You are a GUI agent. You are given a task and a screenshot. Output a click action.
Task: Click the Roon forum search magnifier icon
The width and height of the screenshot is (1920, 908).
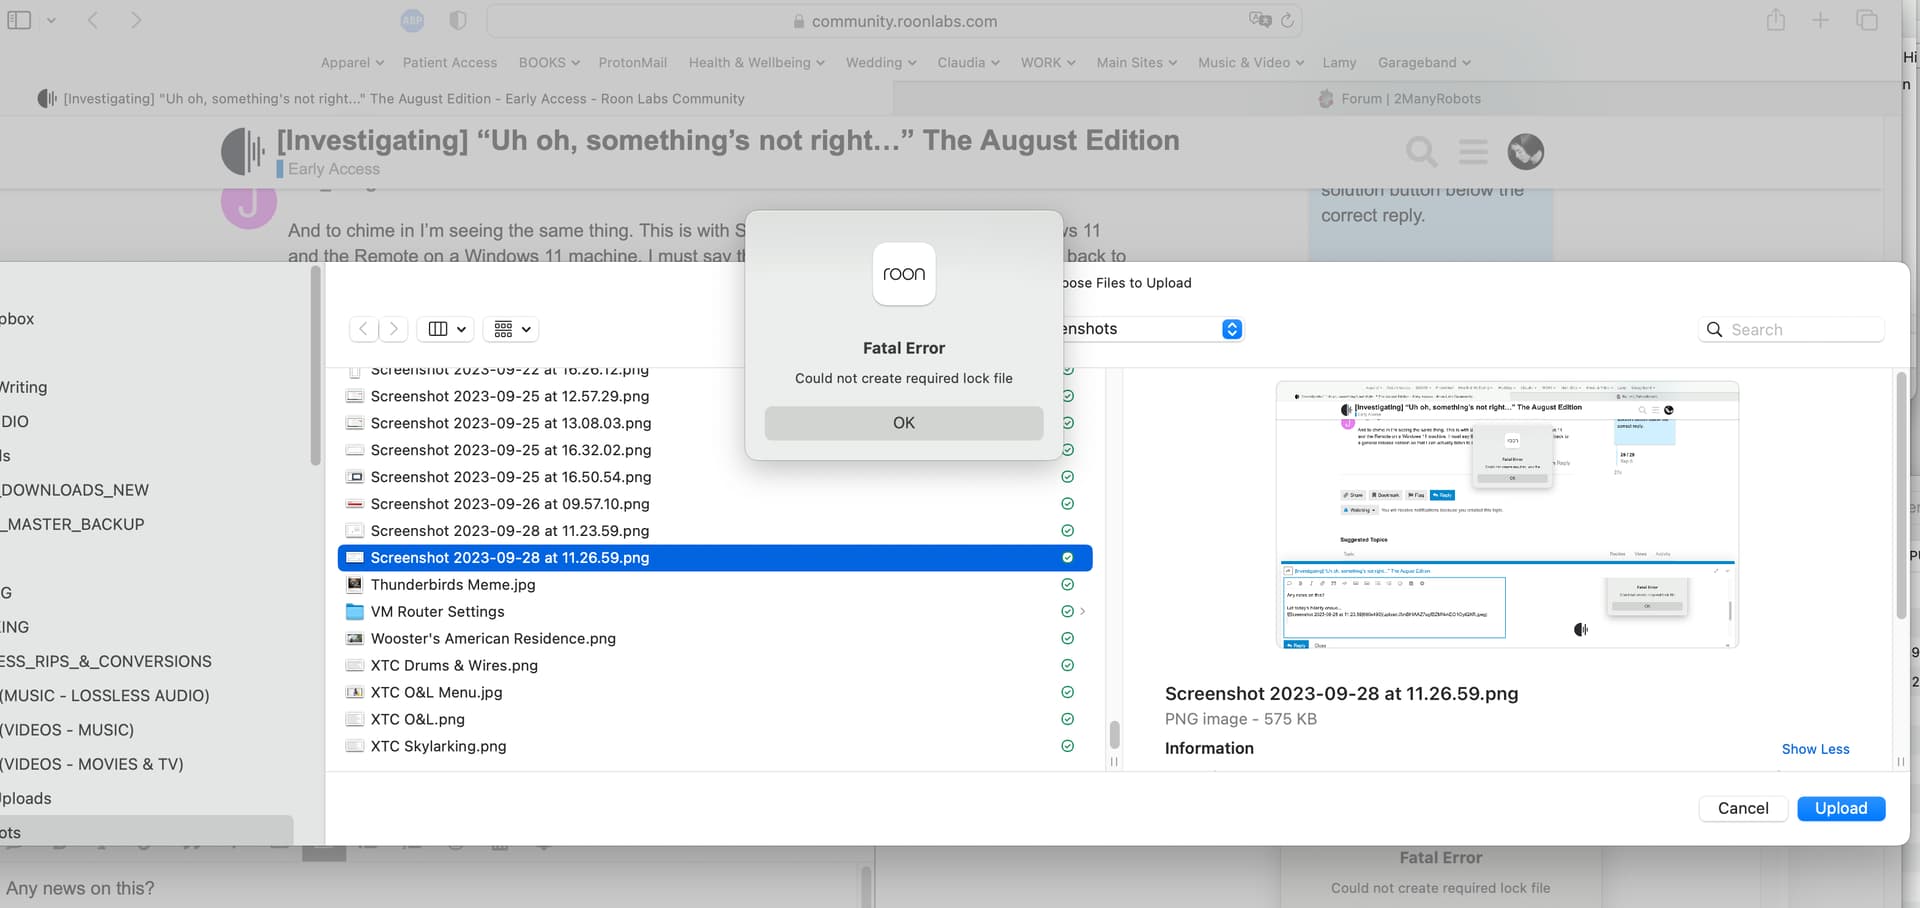(1421, 152)
